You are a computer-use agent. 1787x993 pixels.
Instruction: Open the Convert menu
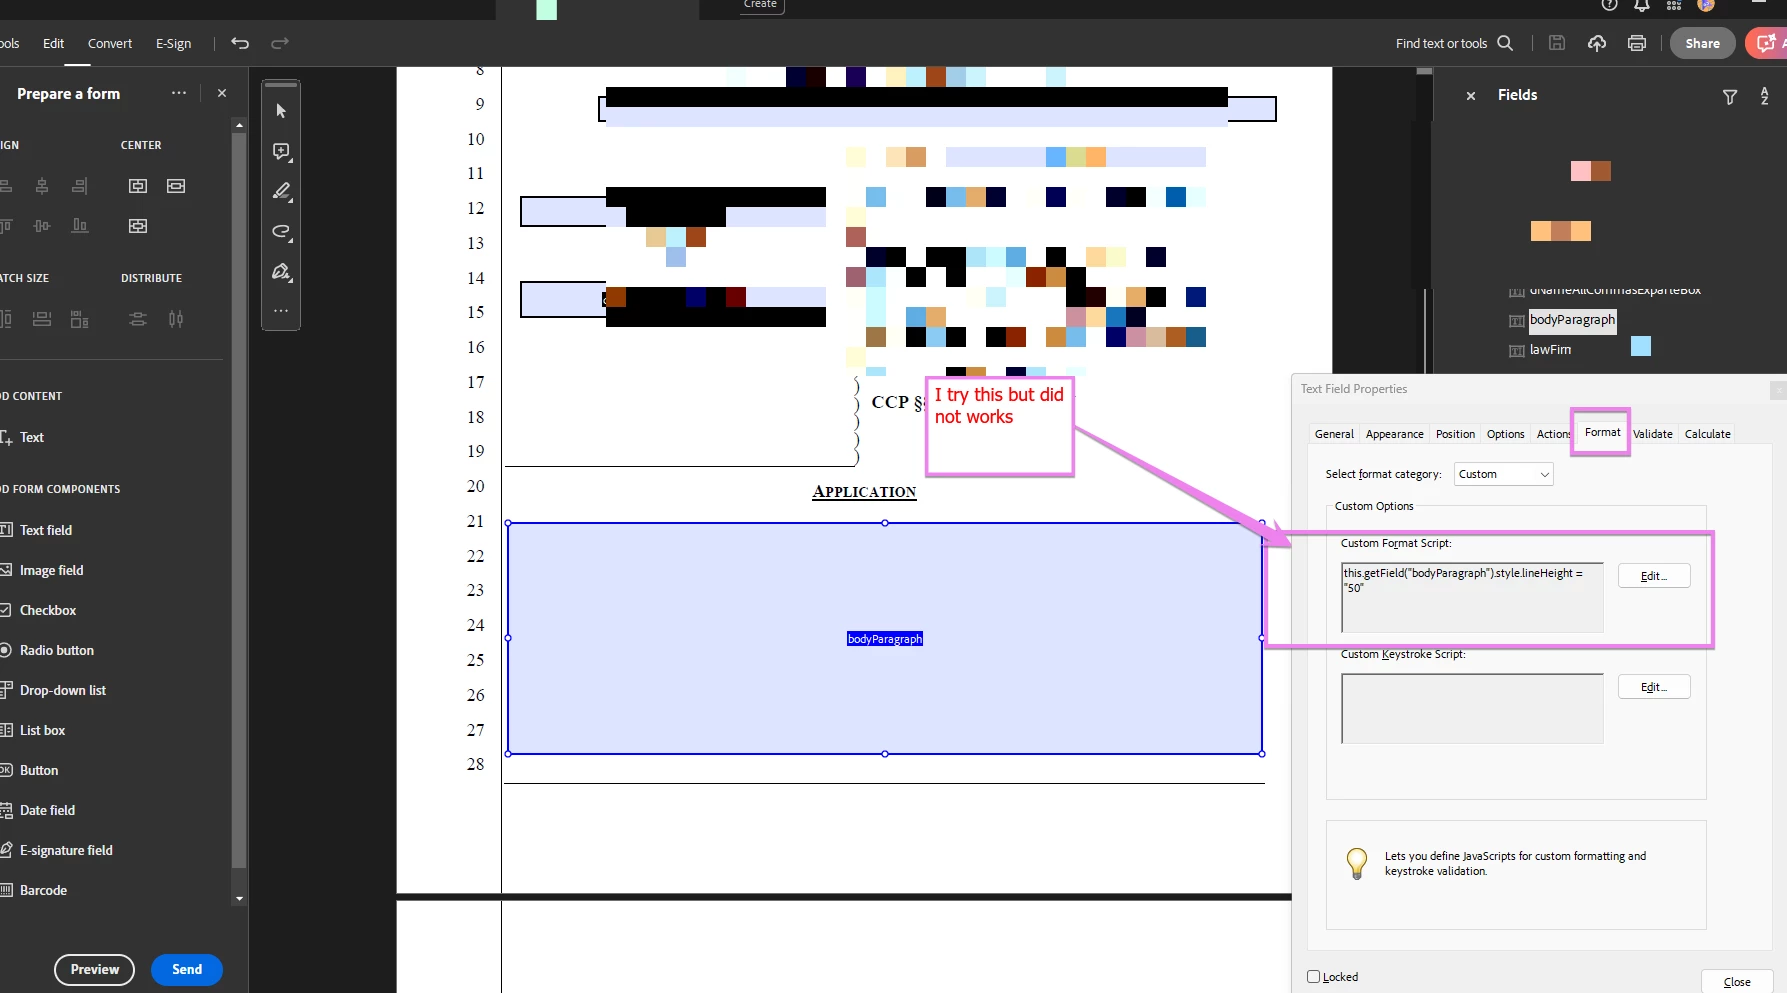(x=109, y=43)
